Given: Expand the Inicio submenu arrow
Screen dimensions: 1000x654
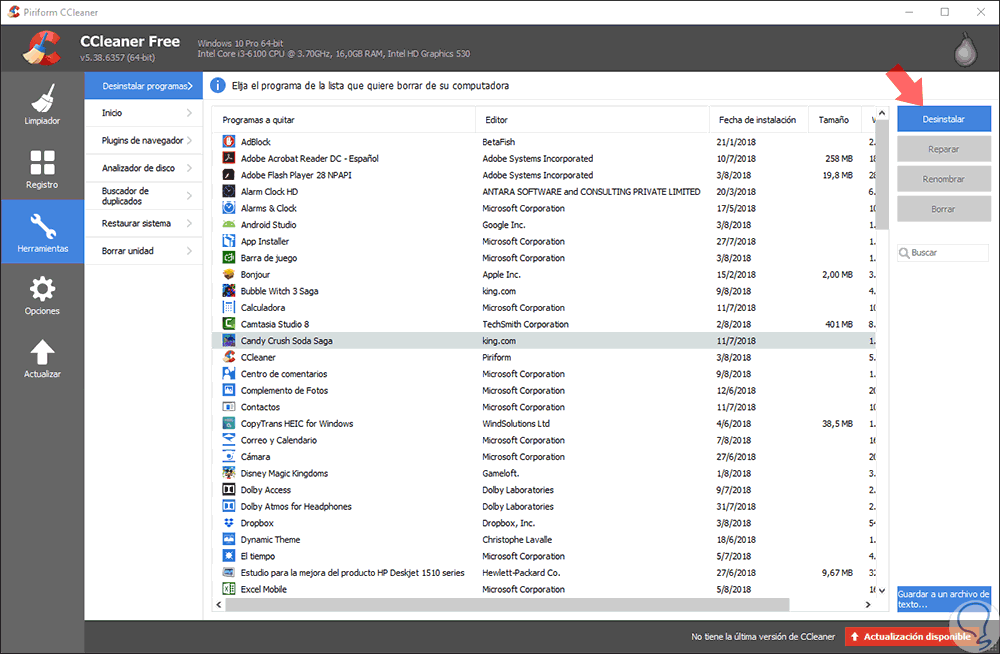Looking at the screenshot, I should point(189,113).
